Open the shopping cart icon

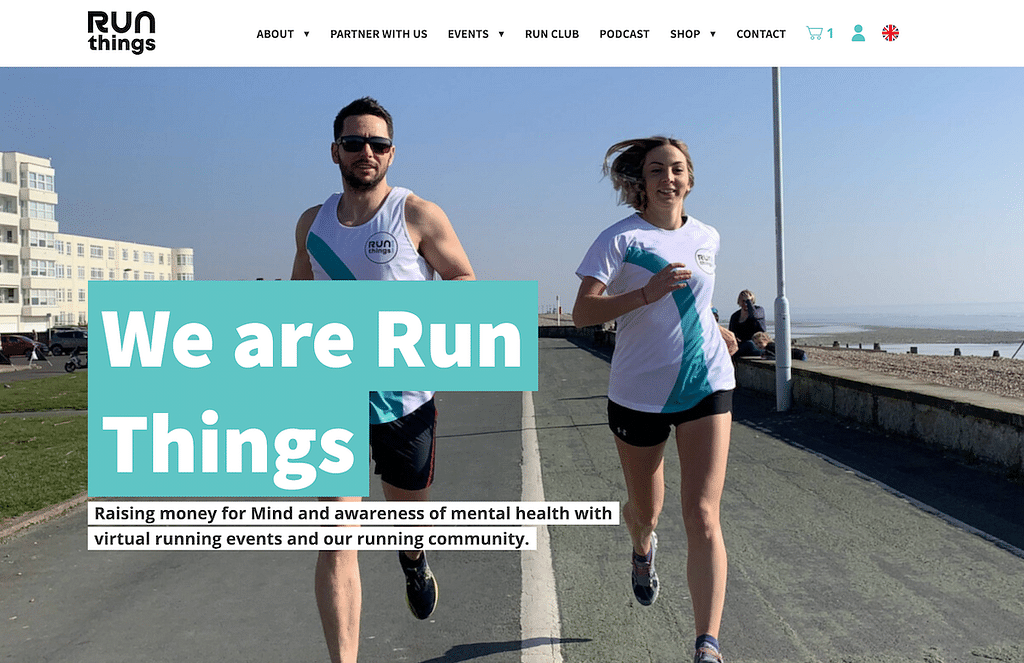click(814, 33)
